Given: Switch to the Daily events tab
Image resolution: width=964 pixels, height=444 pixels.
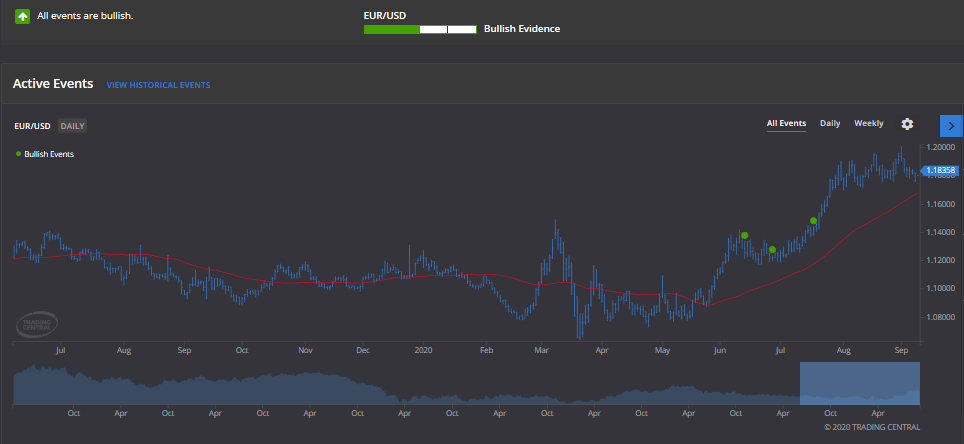Looking at the screenshot, I should (x=830, y=124).
